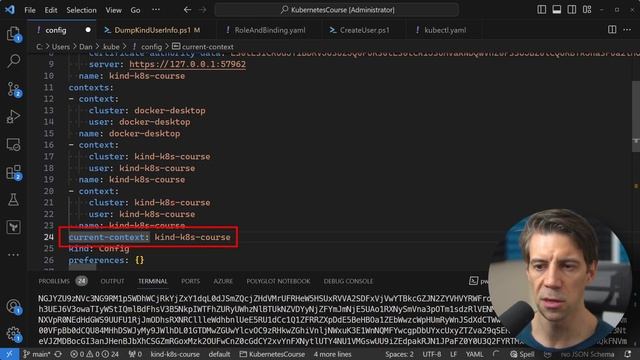Viewport: 640px width, 360px height.
Task: Click kind-k8s-course context in status bar
Action: click(x=175, y=354)
